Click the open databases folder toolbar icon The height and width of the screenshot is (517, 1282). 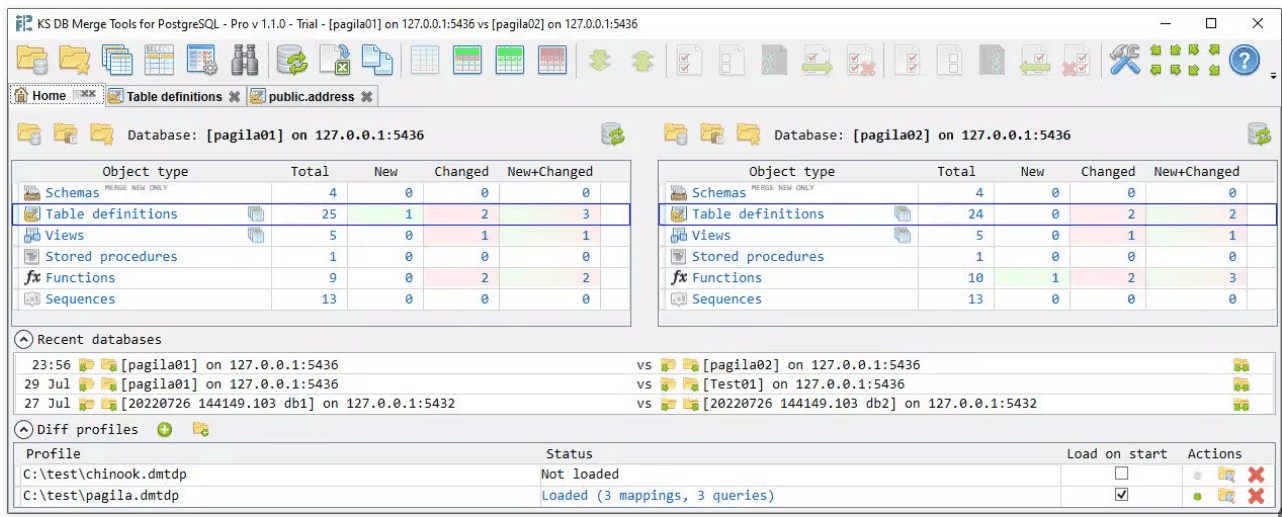(32, 60)
